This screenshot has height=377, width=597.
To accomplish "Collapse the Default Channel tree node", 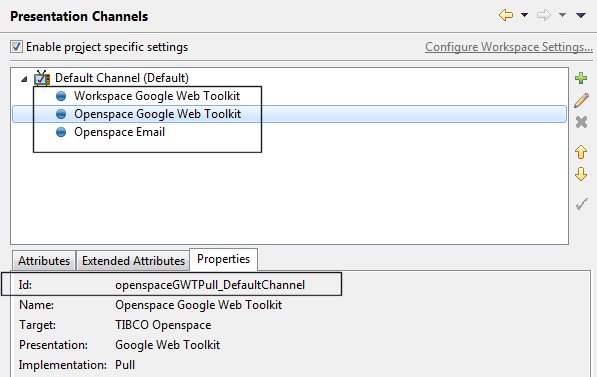I will pyautogui.click(x=24, y=79).
